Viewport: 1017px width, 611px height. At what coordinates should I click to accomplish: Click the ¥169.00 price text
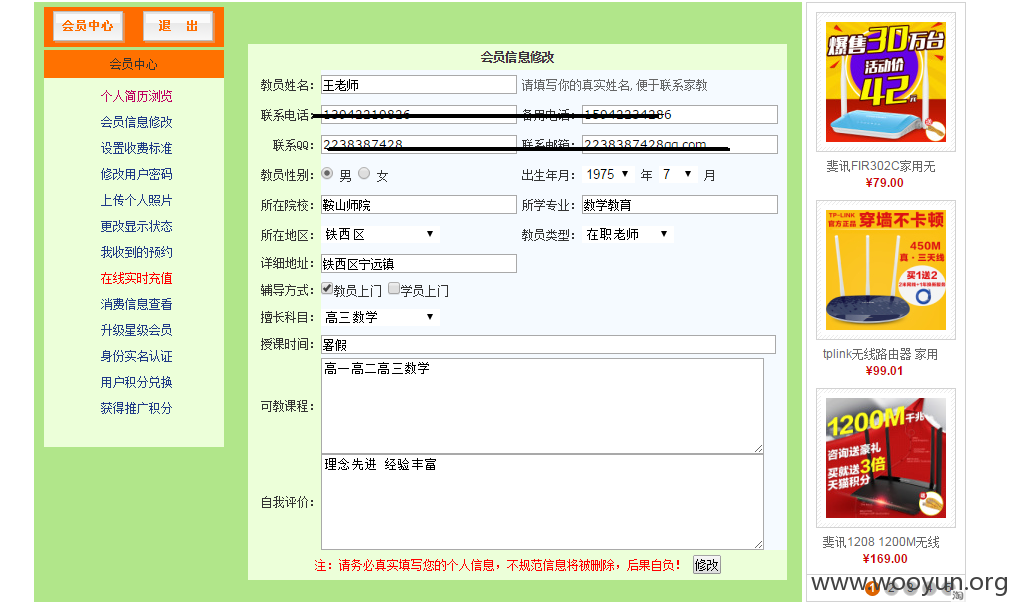(885, 559)
